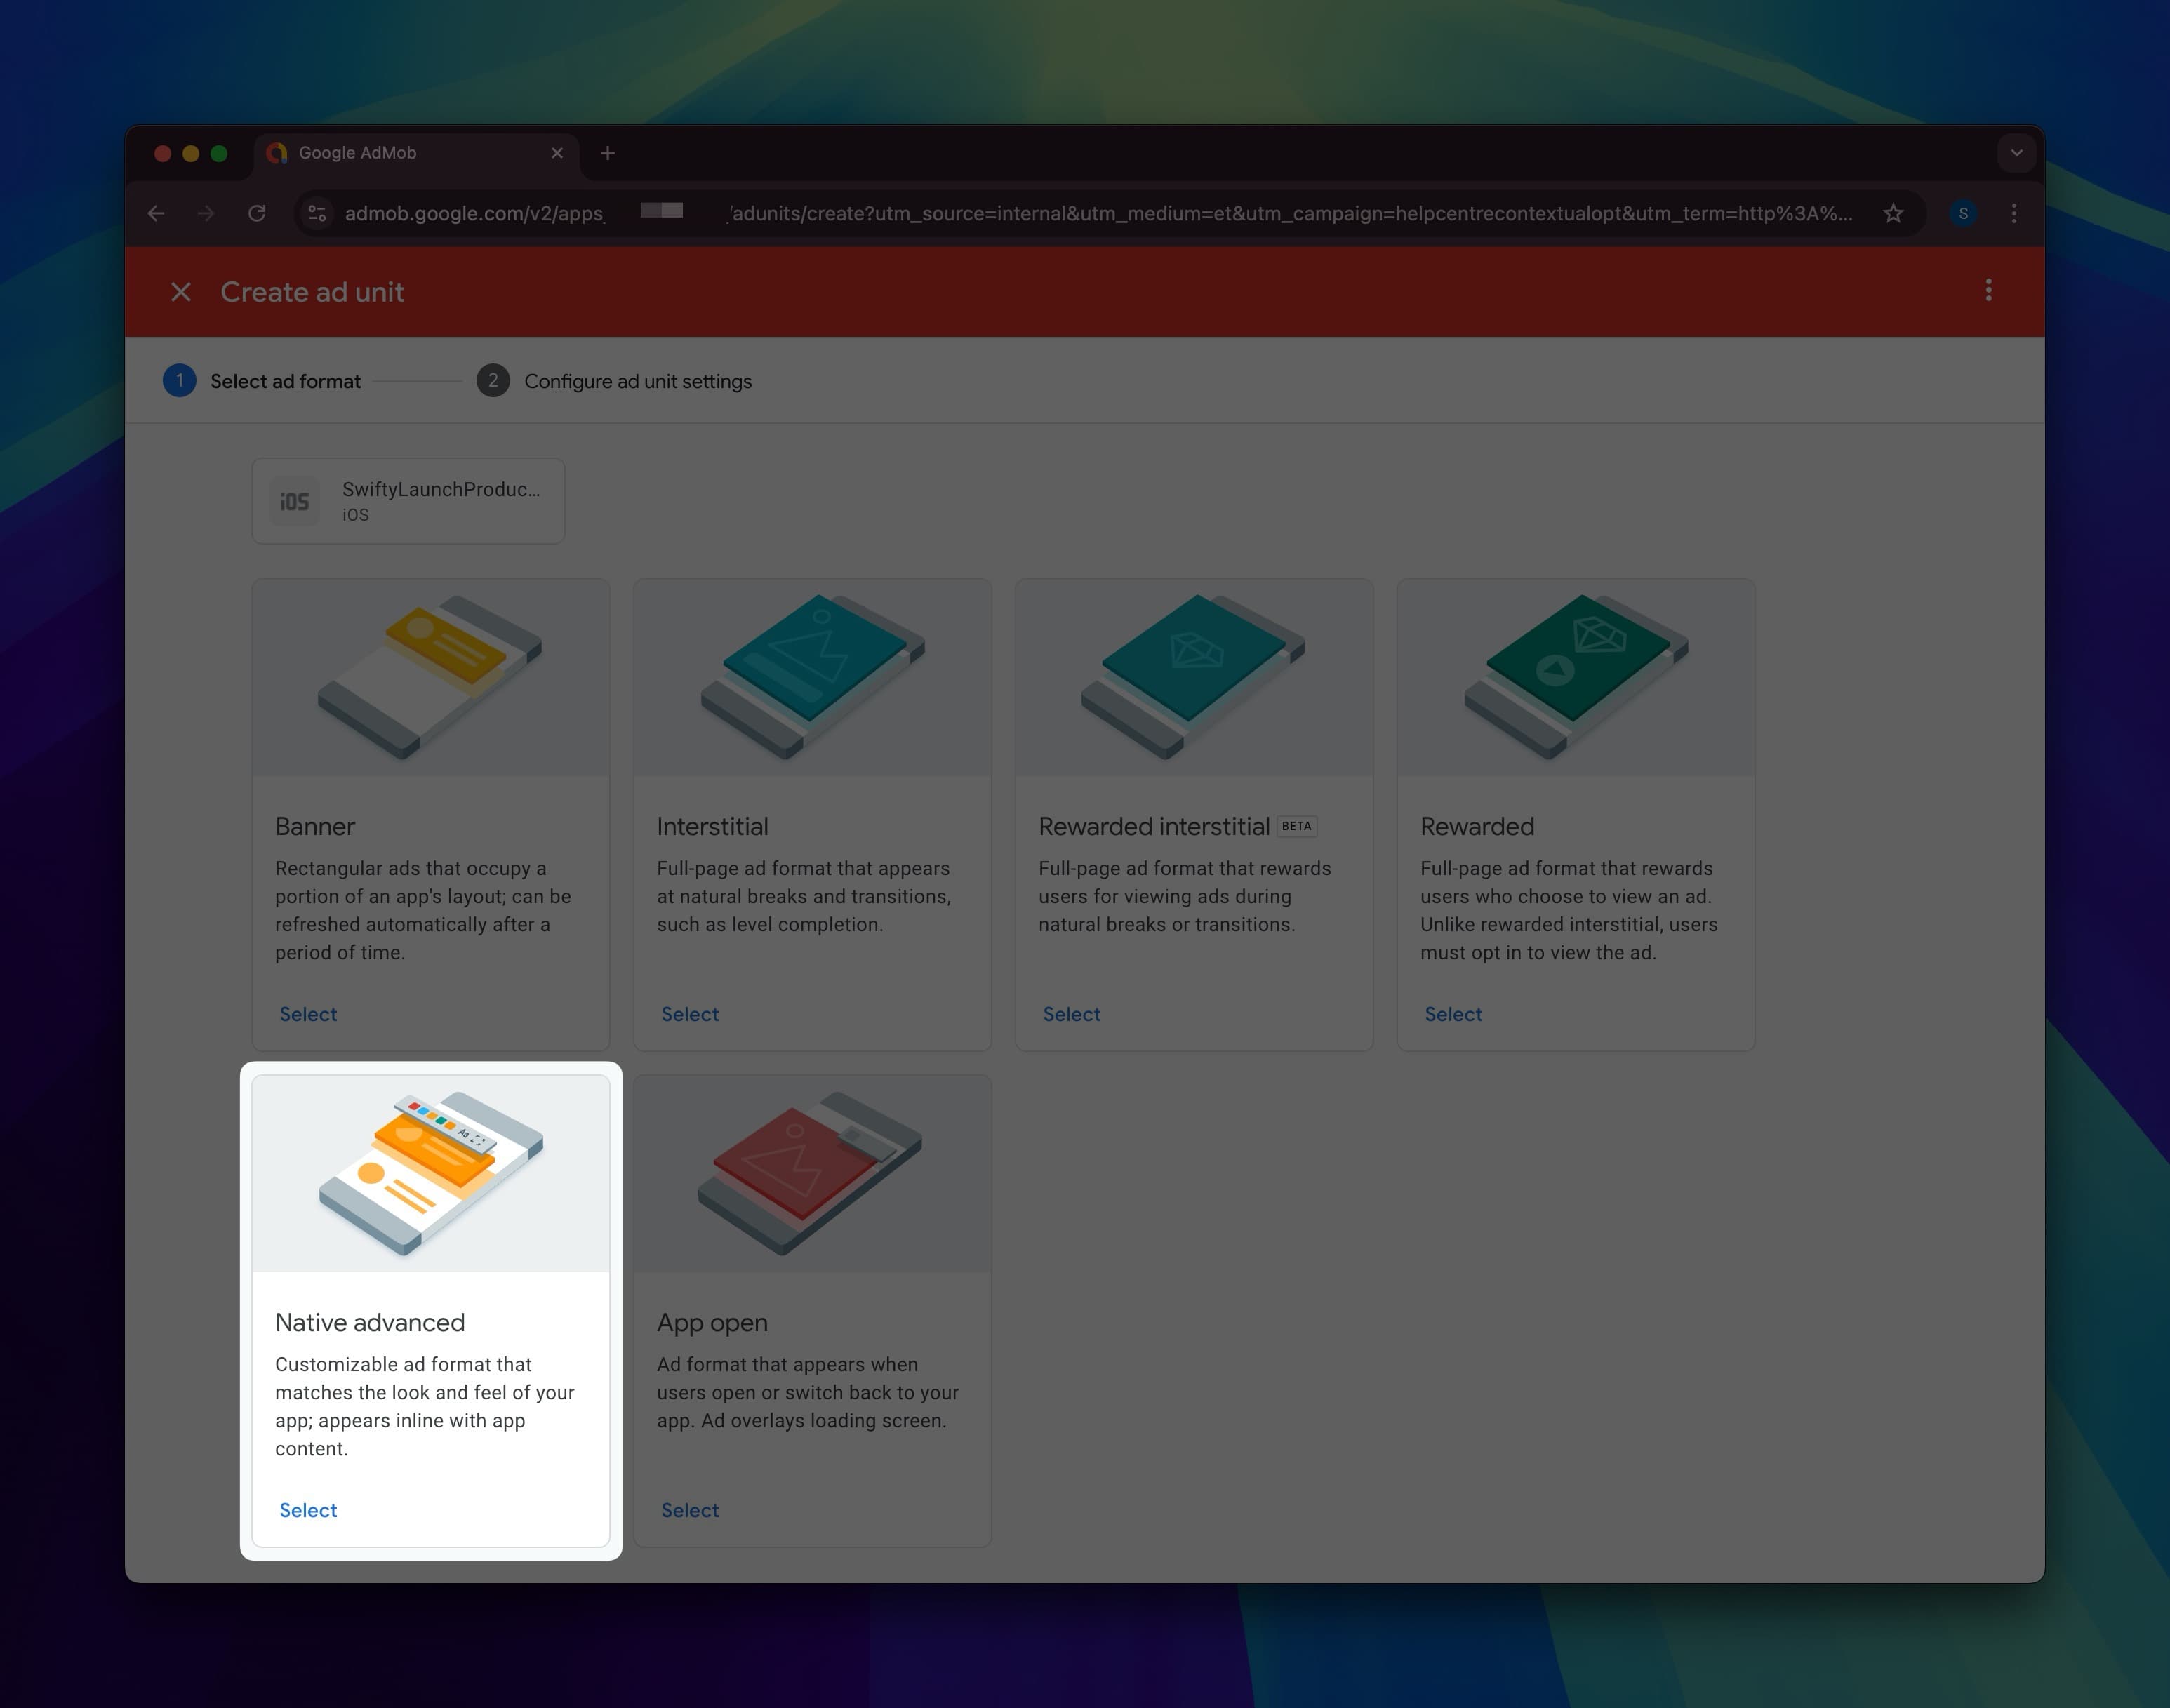Click the Google AdMob favicon in tab

point(277,153)
